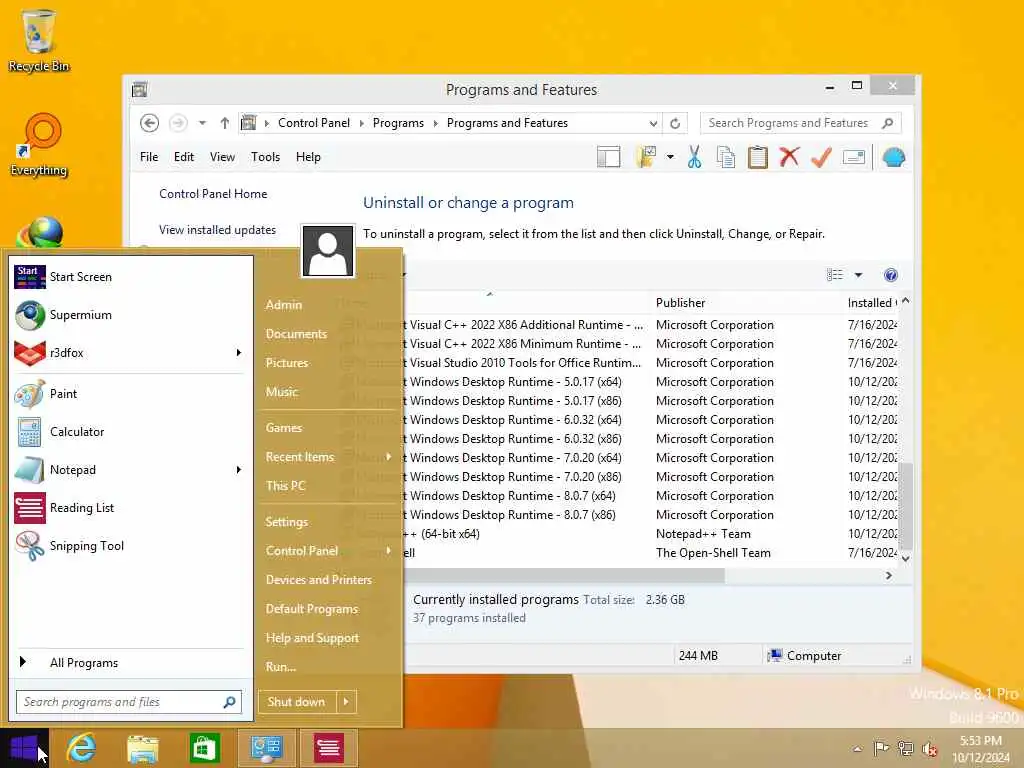Image resolution: width=1024 pixels, height=768 pixels.
Task: Show hidden tray icons arrow
Action: pos(857,748)
